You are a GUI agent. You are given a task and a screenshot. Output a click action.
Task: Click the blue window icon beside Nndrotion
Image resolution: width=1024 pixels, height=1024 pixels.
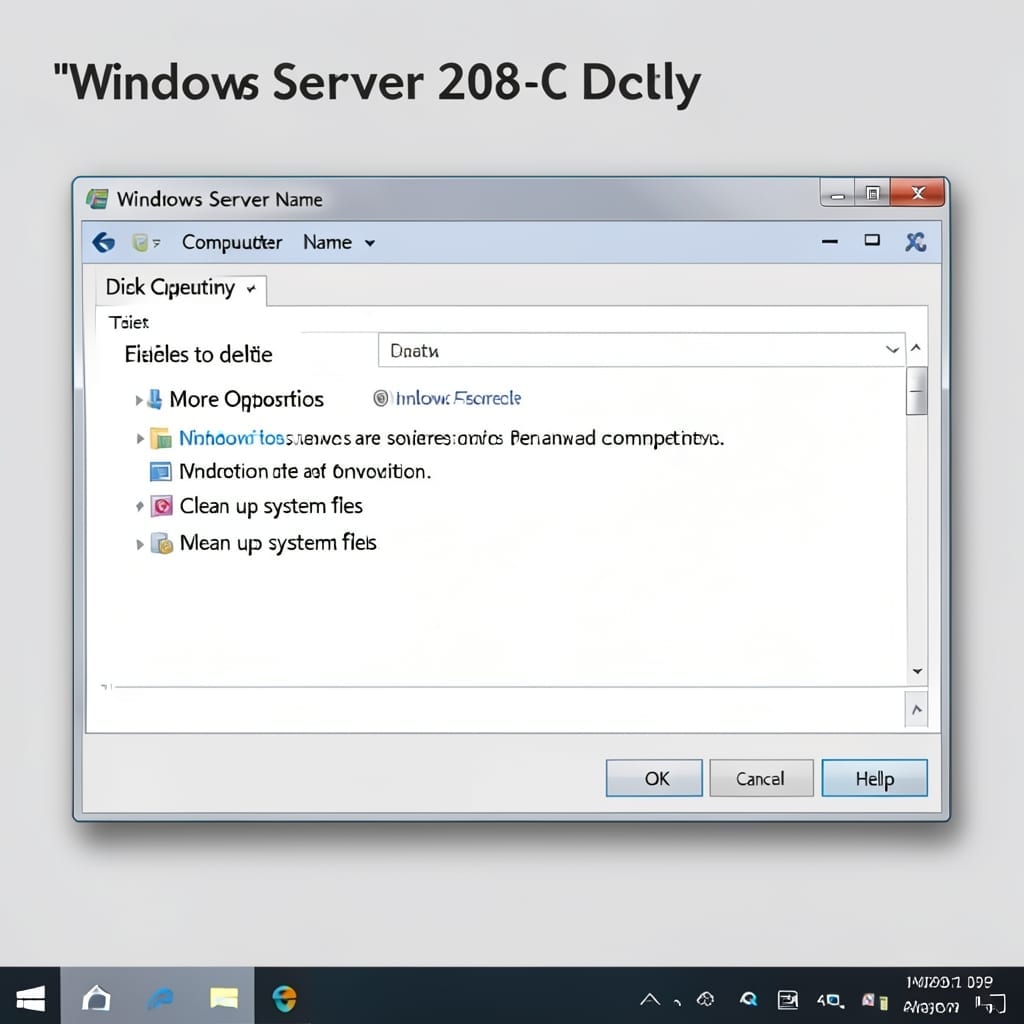tap(161, 472)
